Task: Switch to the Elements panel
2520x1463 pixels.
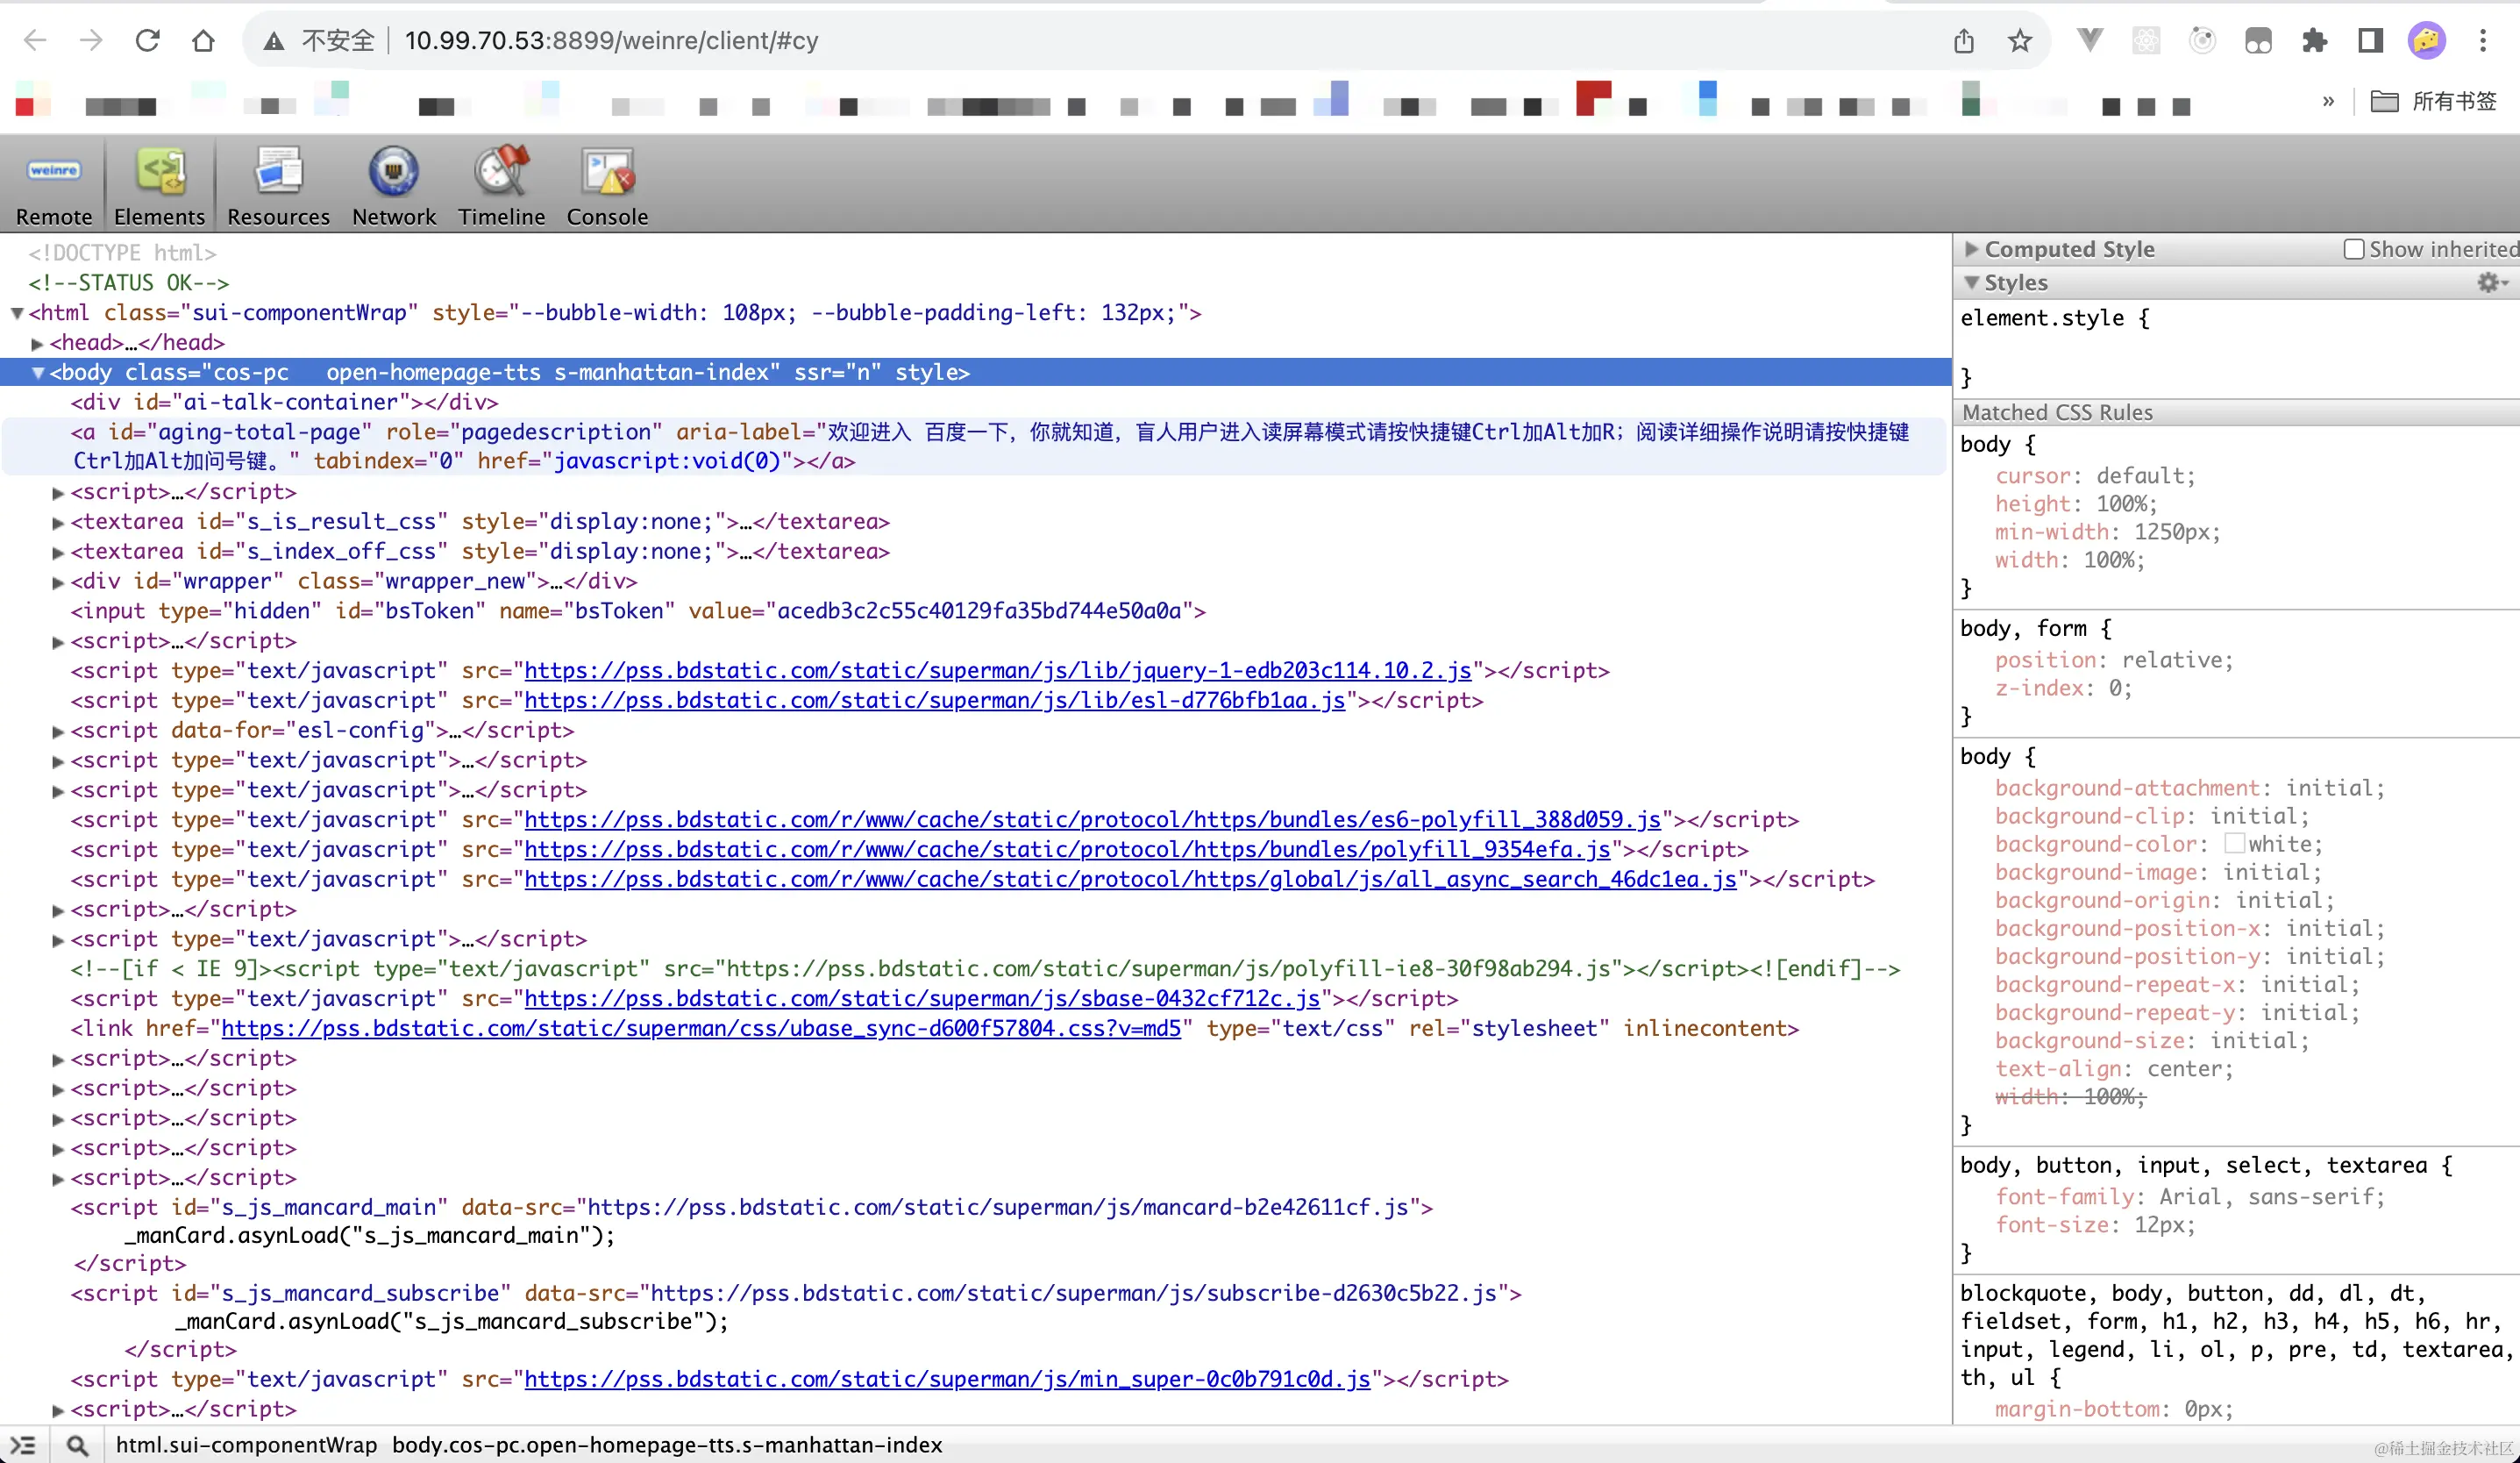Action: 159,186
